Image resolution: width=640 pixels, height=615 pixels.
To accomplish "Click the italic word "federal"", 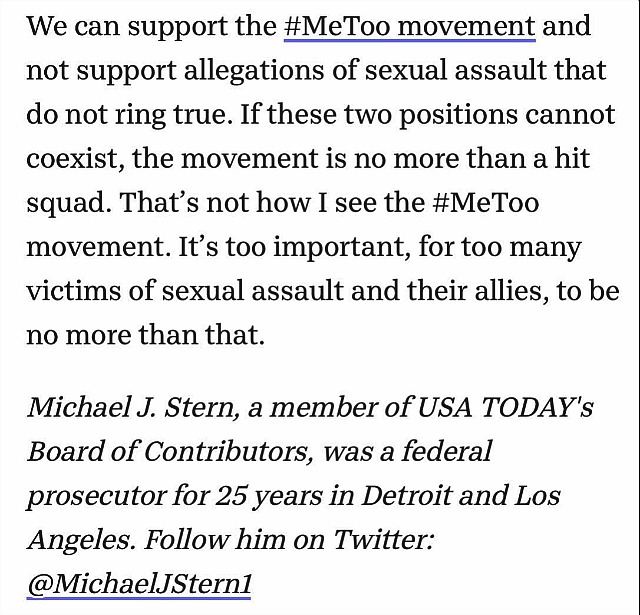I will tap(446, 451).
